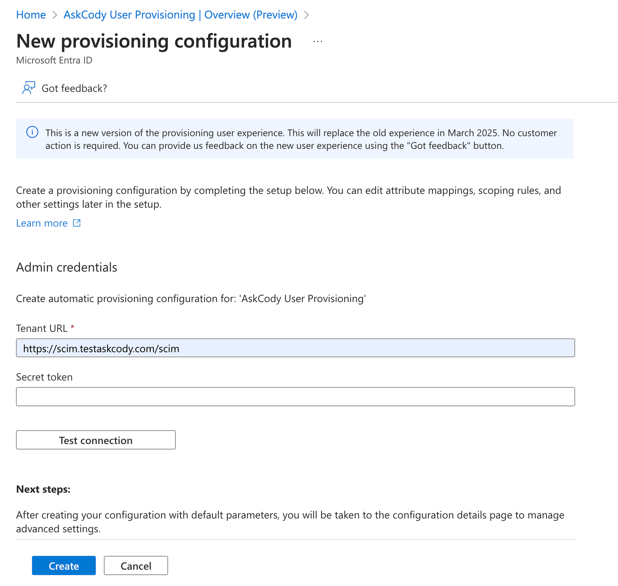The width and height of the screenshot is (618, 586).
Task: Click the breadcrumb chevron after Home
Action: point(55,15)
